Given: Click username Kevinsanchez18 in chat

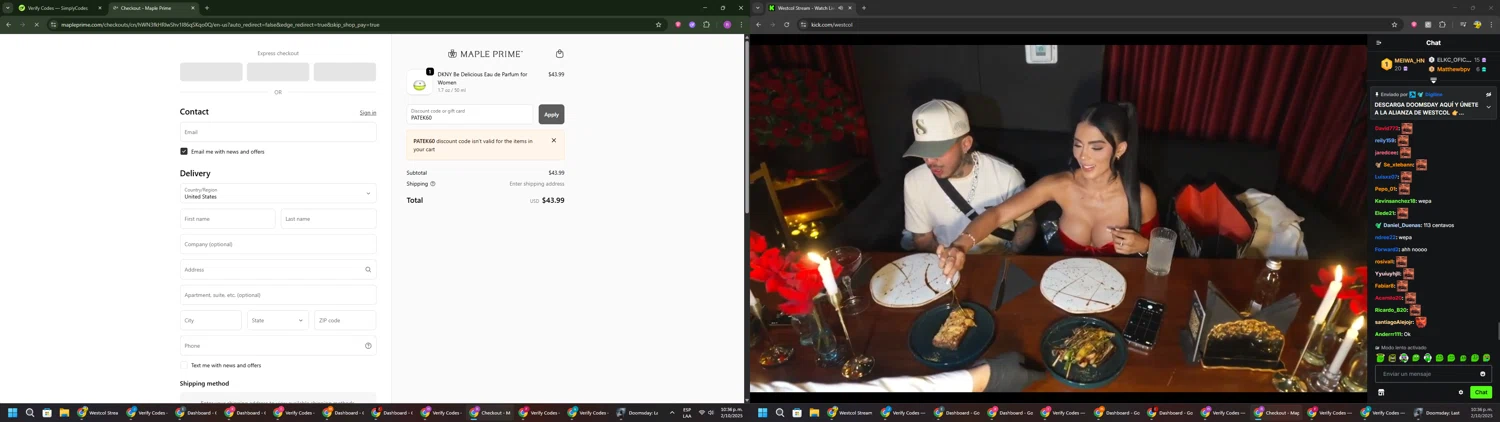Looking at the screenshot, I should [x=1395, y=201].
